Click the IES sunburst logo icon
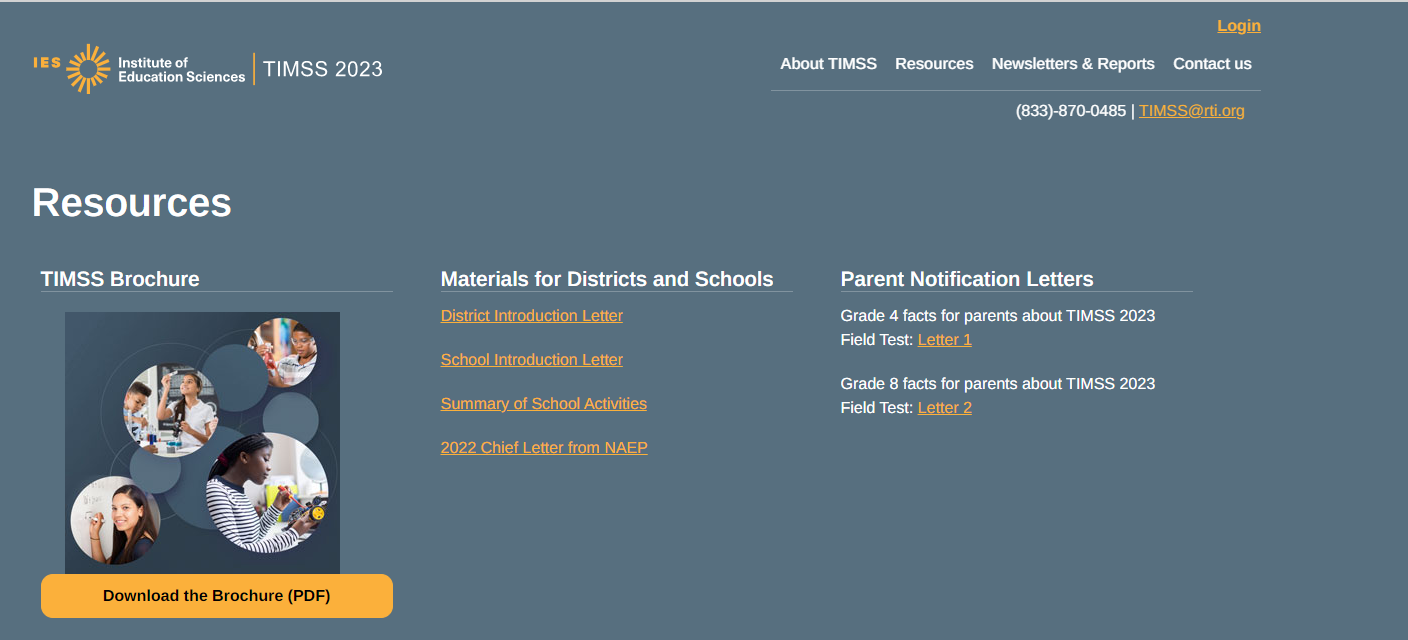 tap(87, 69)
